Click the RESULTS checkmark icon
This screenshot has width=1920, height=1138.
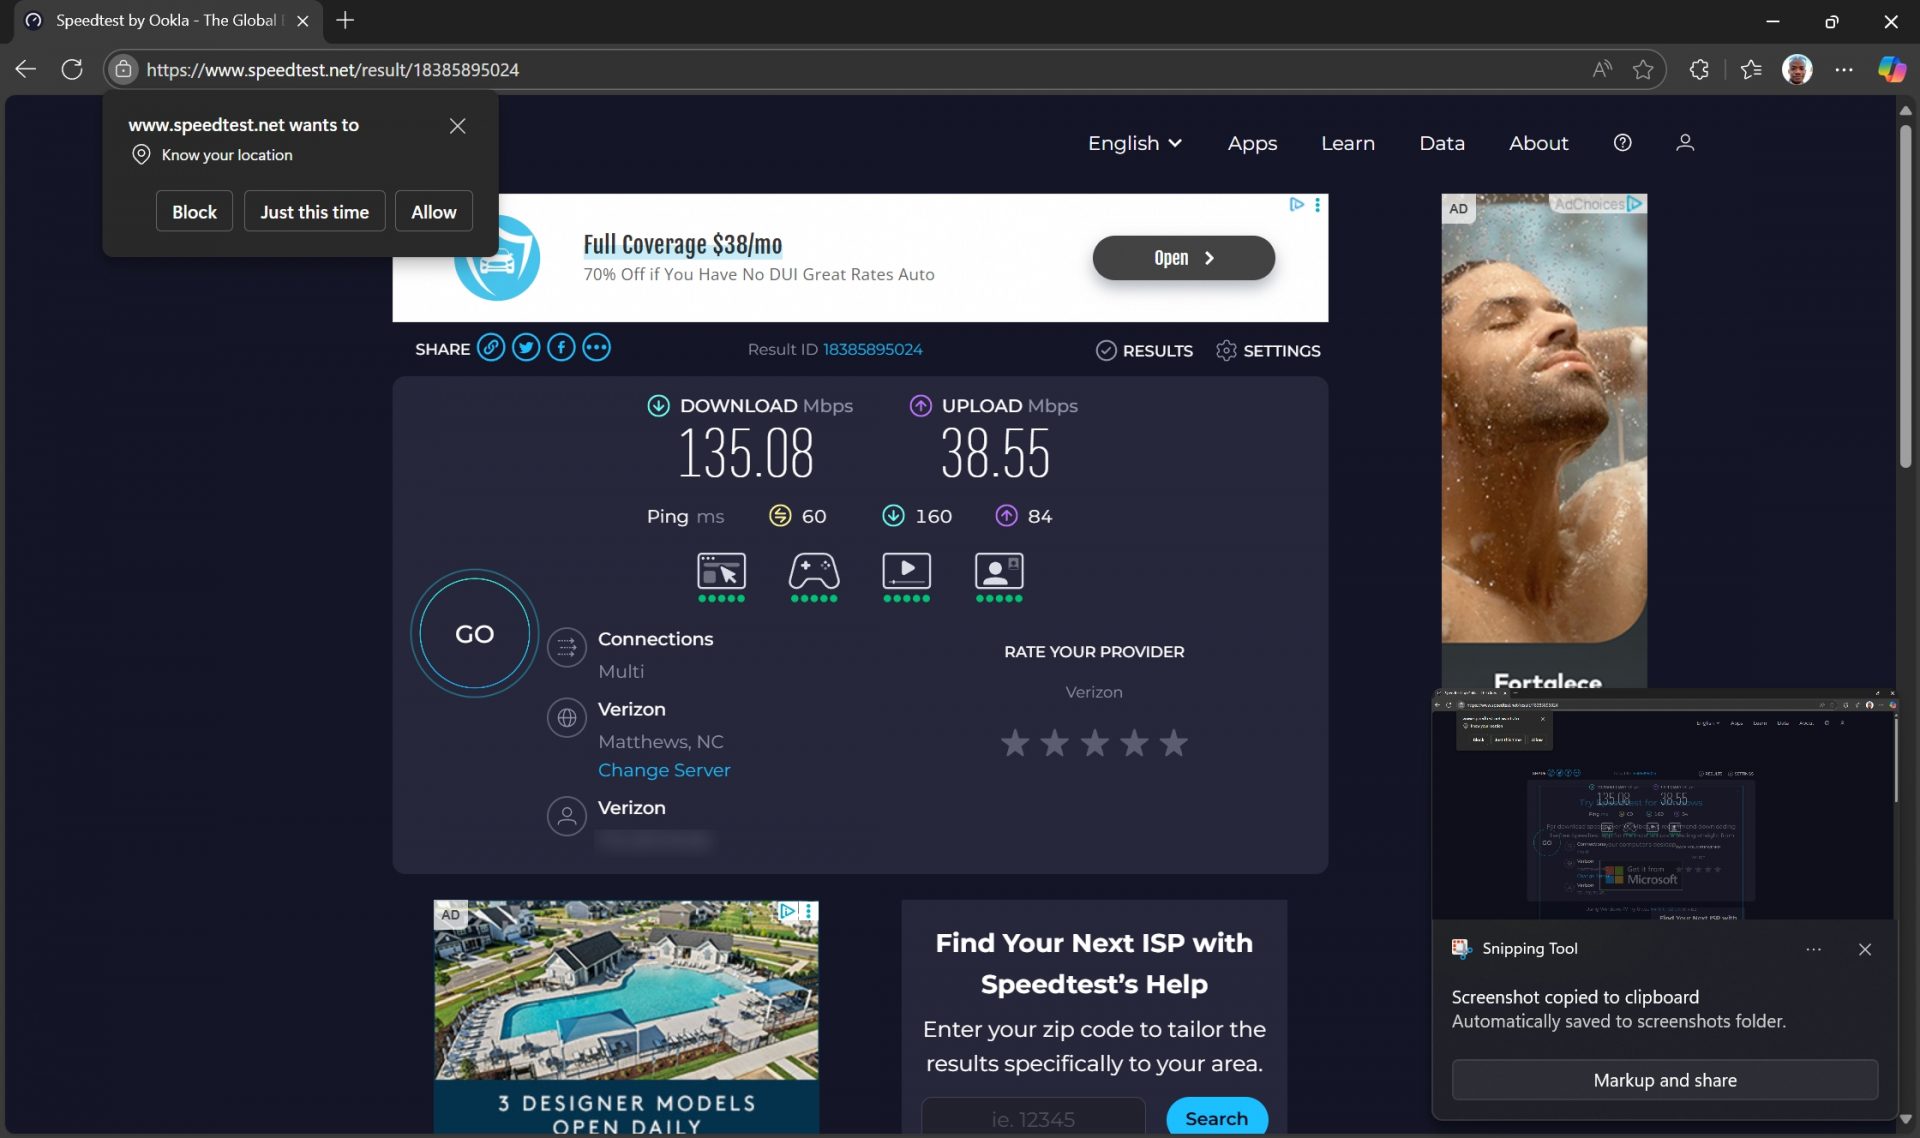coord(1107,350)
